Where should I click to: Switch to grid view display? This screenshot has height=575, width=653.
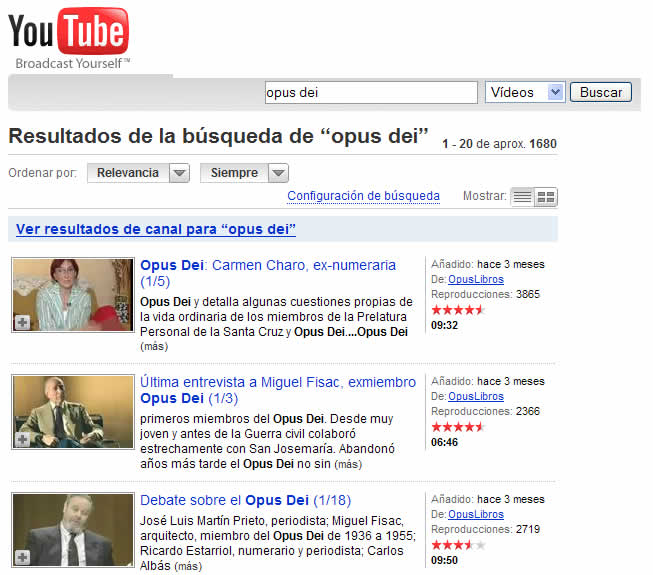click(546, 197)
